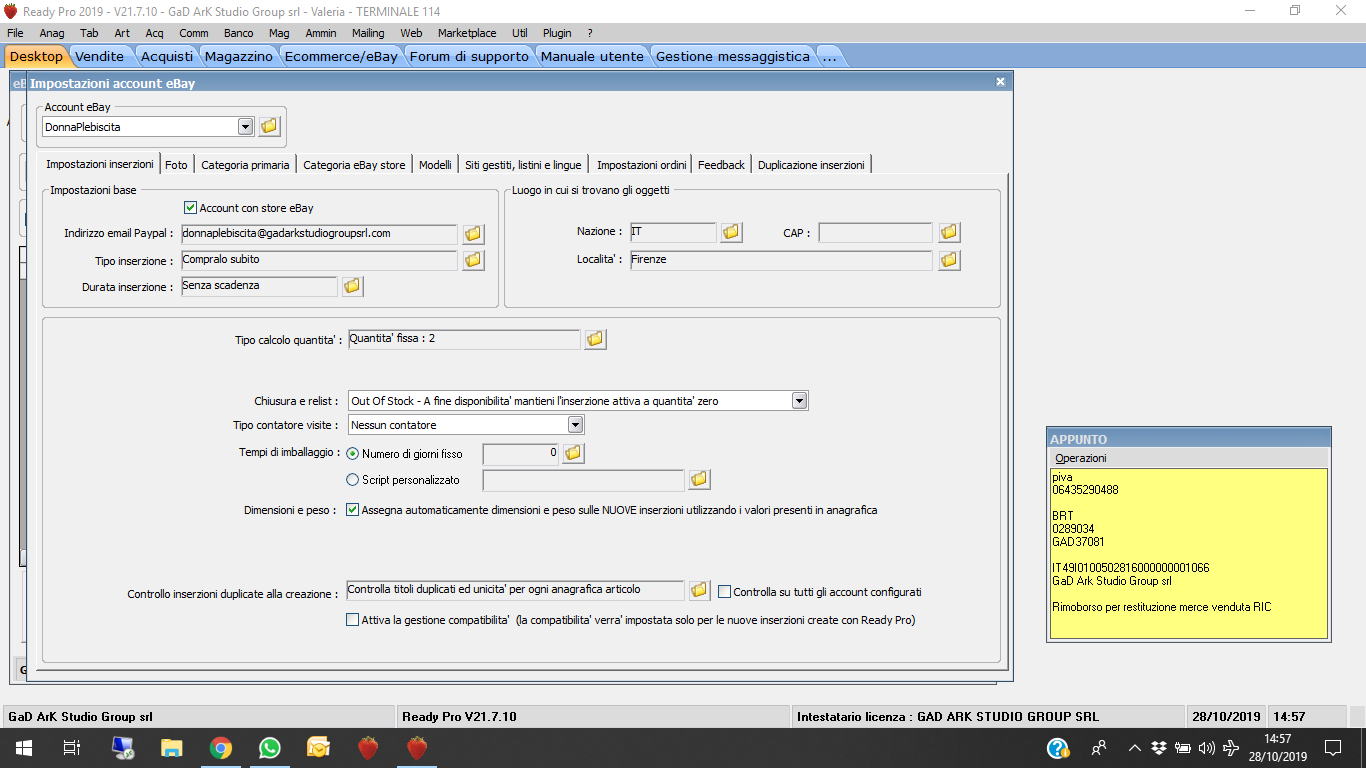This screenshot has width=1366, height=768.
Task: Open help question mark icon in system tray
Action: click(1058, 748)
